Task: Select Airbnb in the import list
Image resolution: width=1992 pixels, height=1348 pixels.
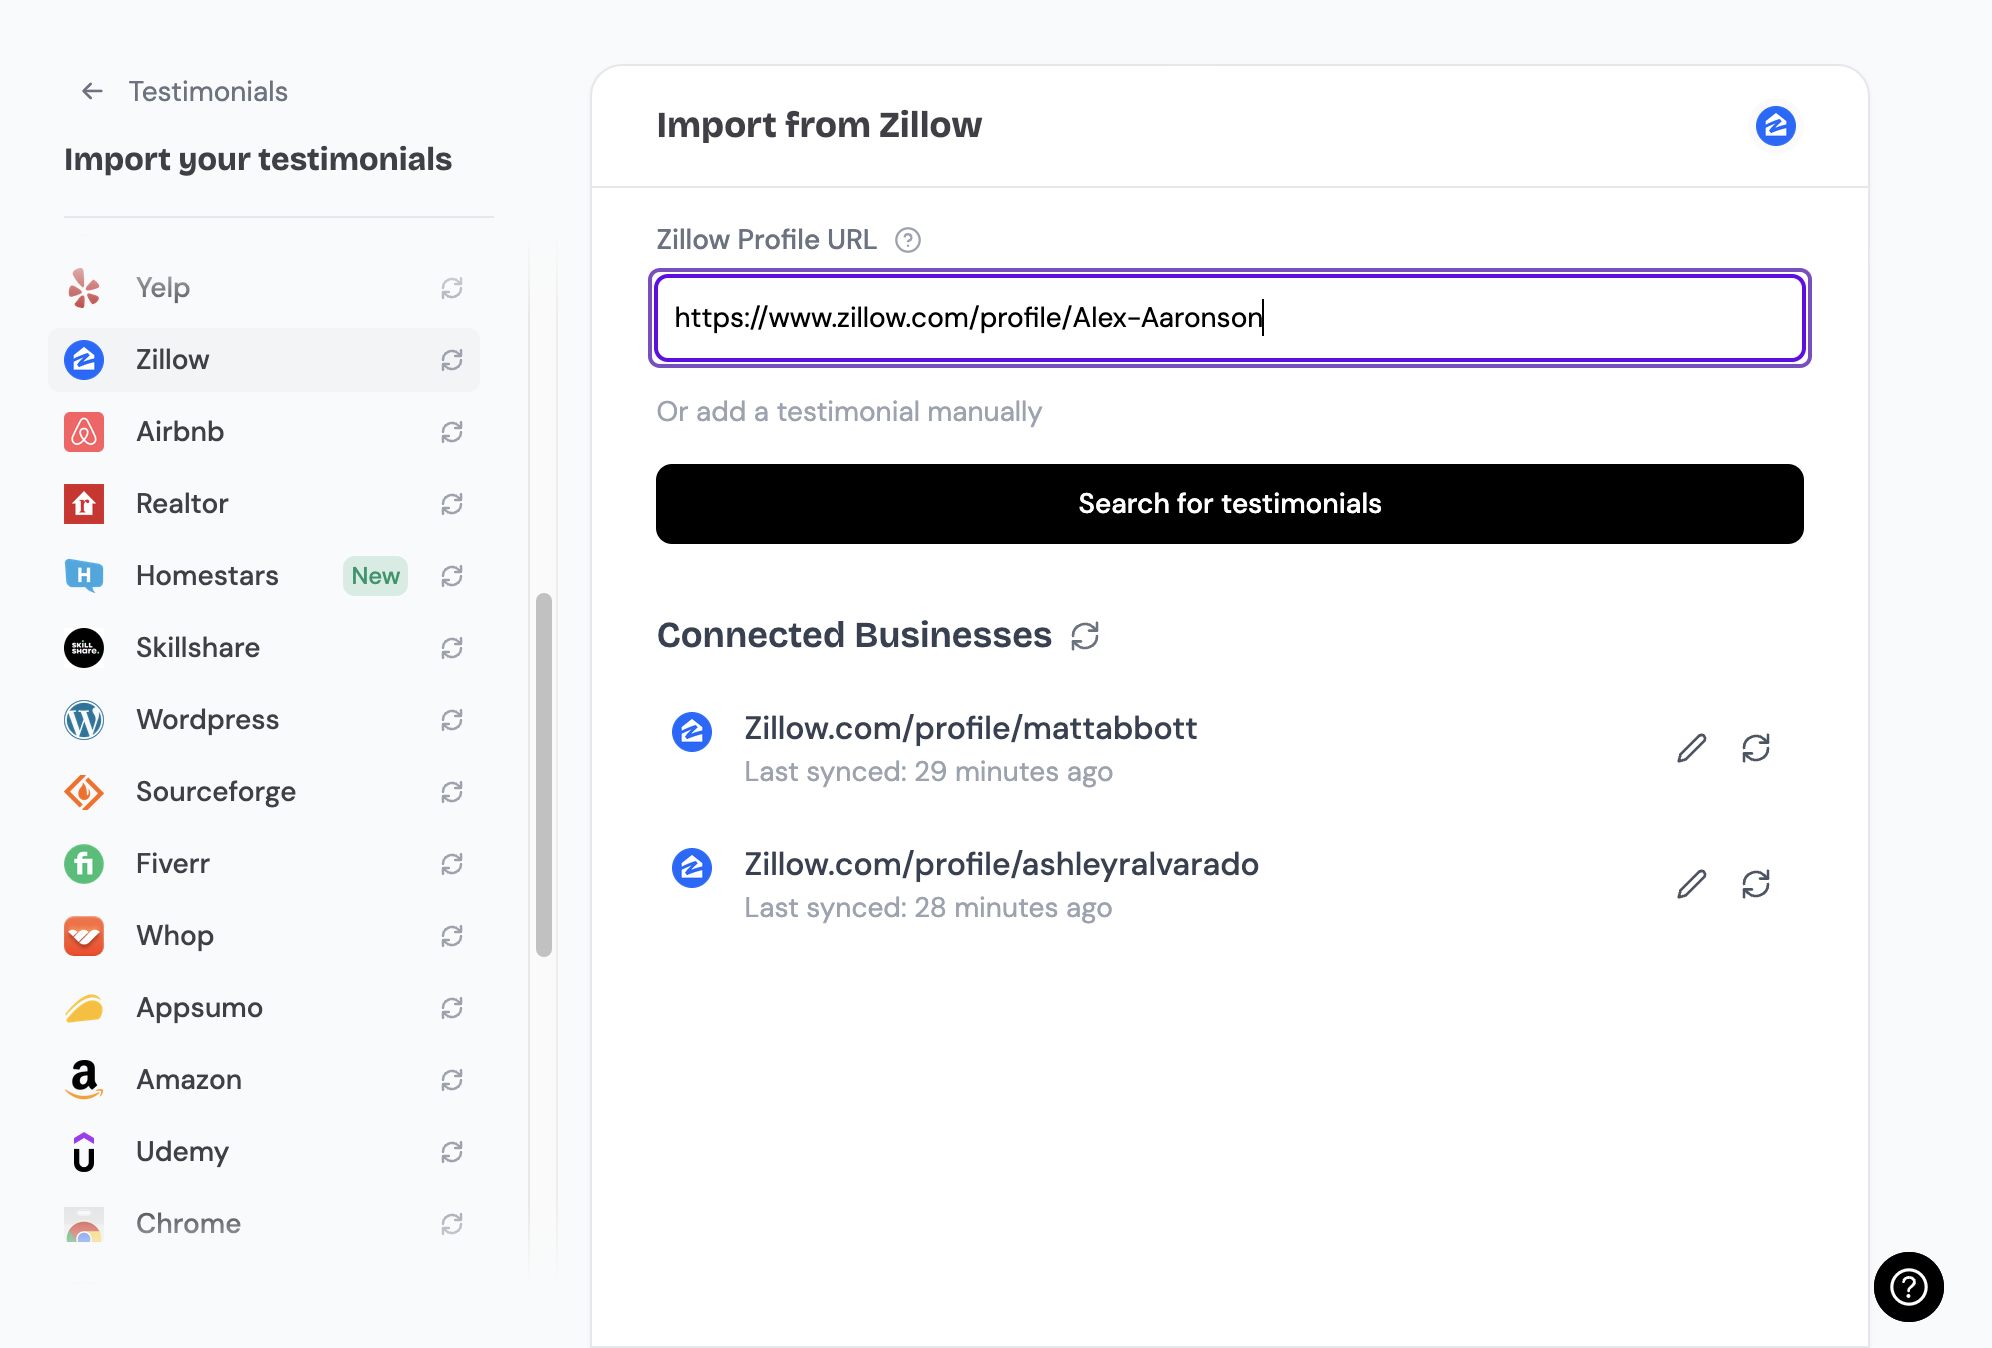Action: point(264,432)
